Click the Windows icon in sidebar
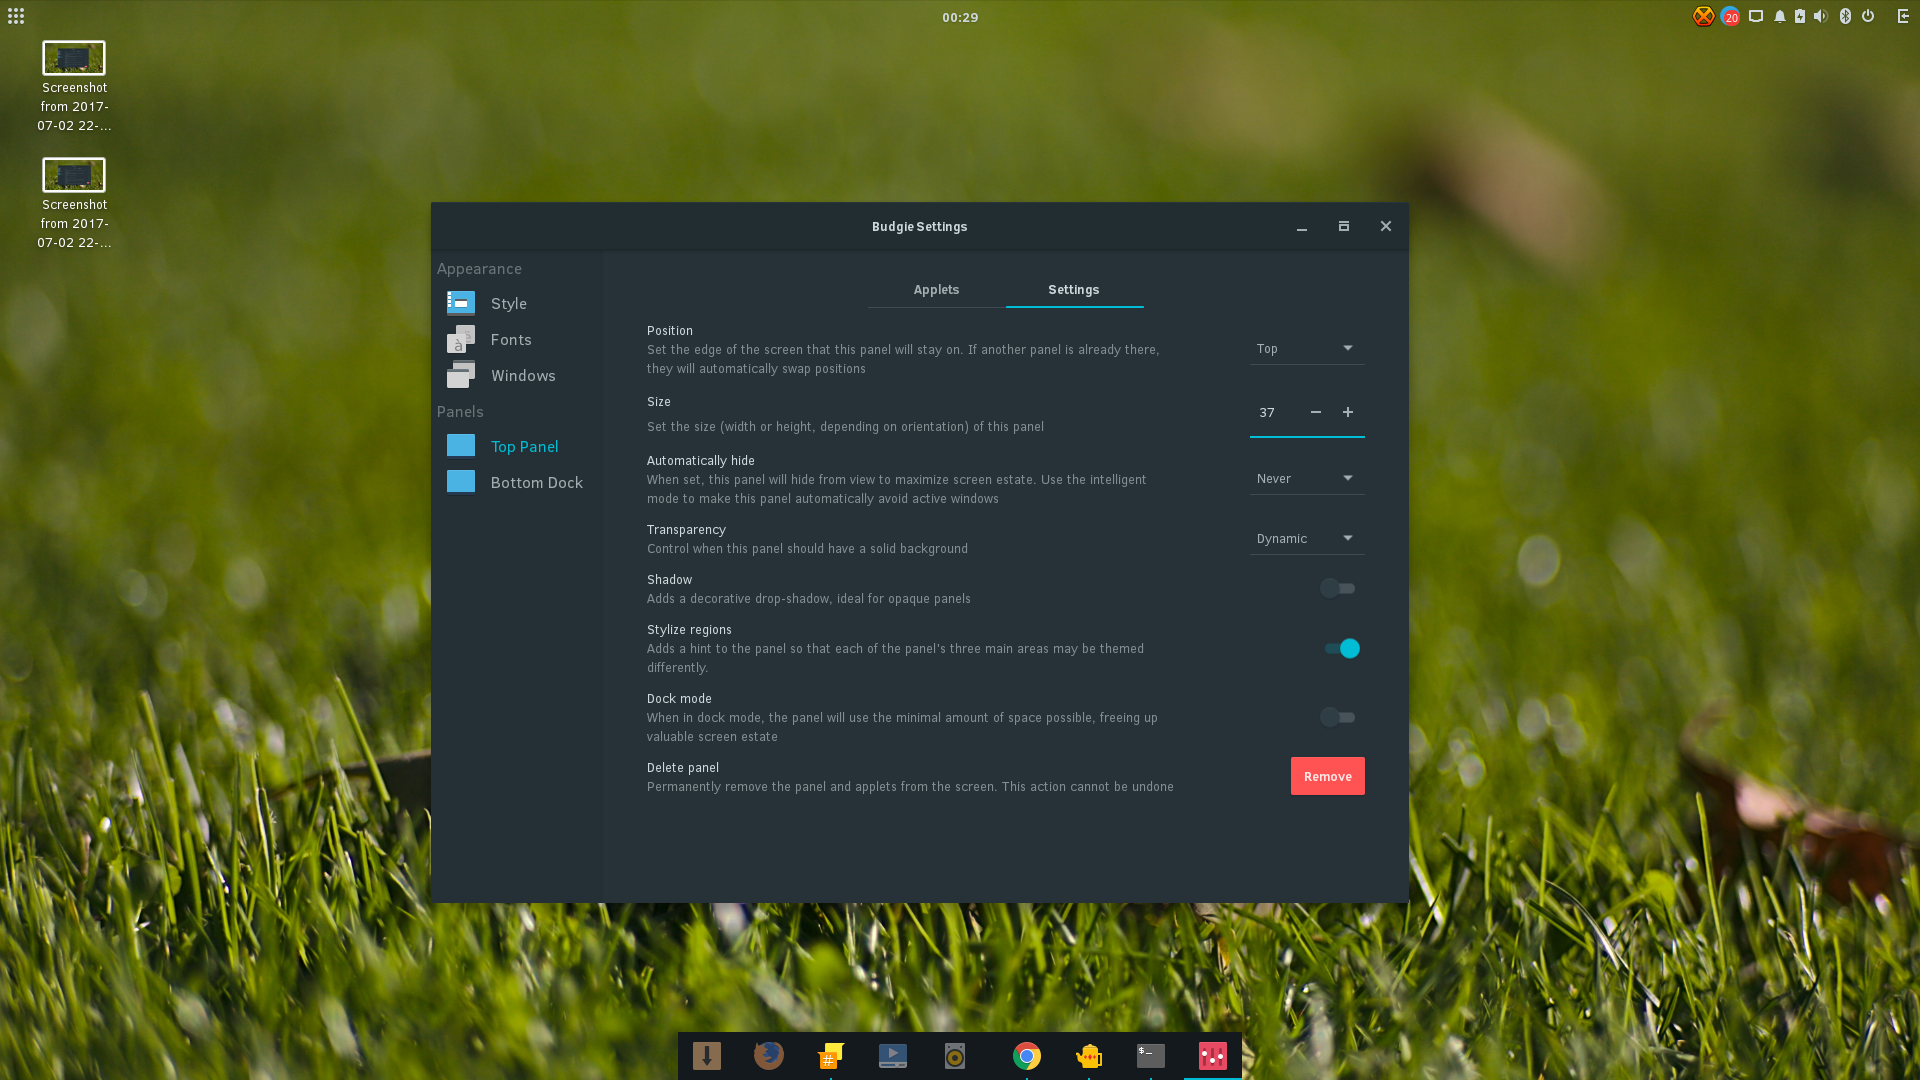 (x=461, y=375)
